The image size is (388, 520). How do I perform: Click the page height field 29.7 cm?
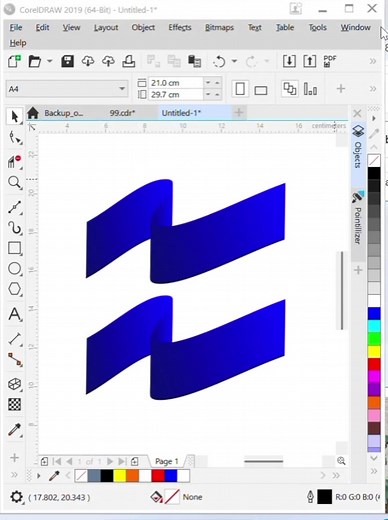[x=175, y=95]
